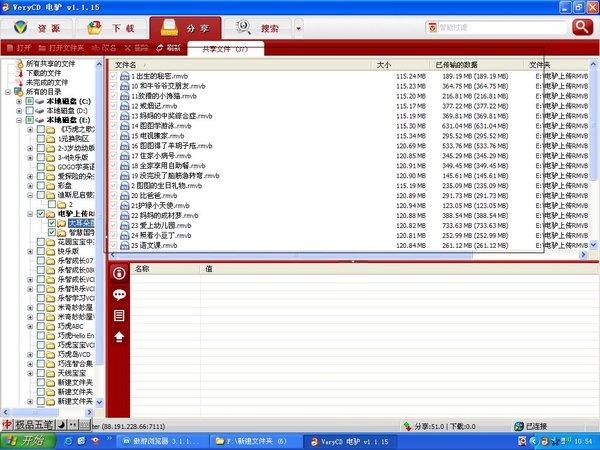This screenshot has height=450, width=600.
Task: Select the 分享 (Share) section
Action: 185,28
